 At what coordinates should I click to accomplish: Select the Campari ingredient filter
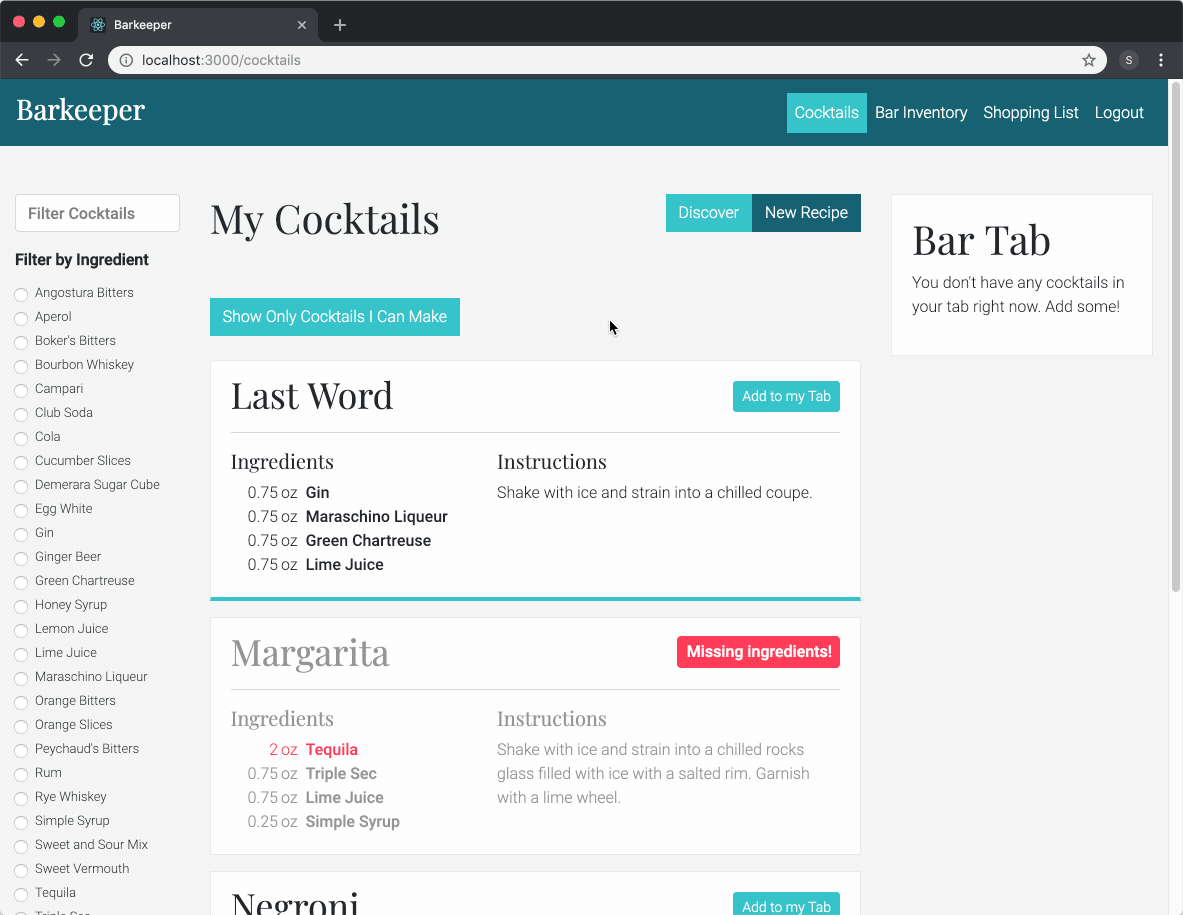[21, 390]
